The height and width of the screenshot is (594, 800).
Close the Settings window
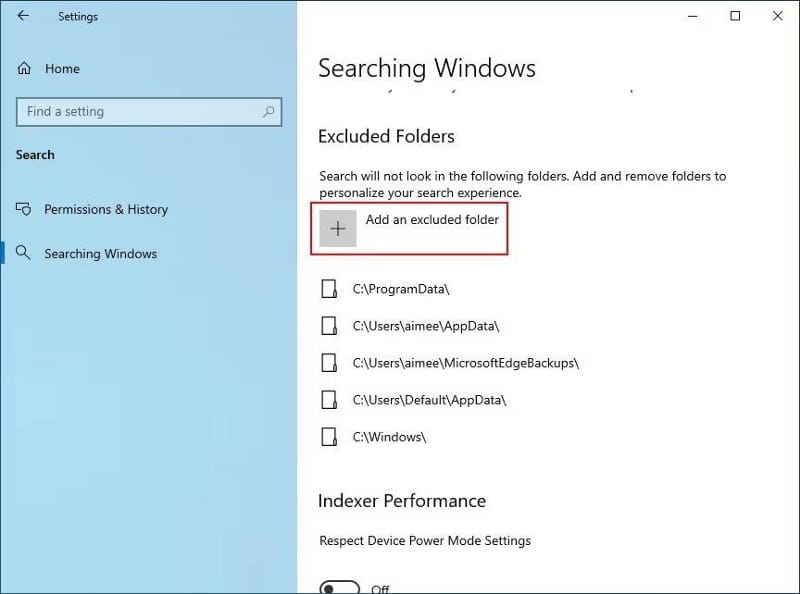pos(778,16)
